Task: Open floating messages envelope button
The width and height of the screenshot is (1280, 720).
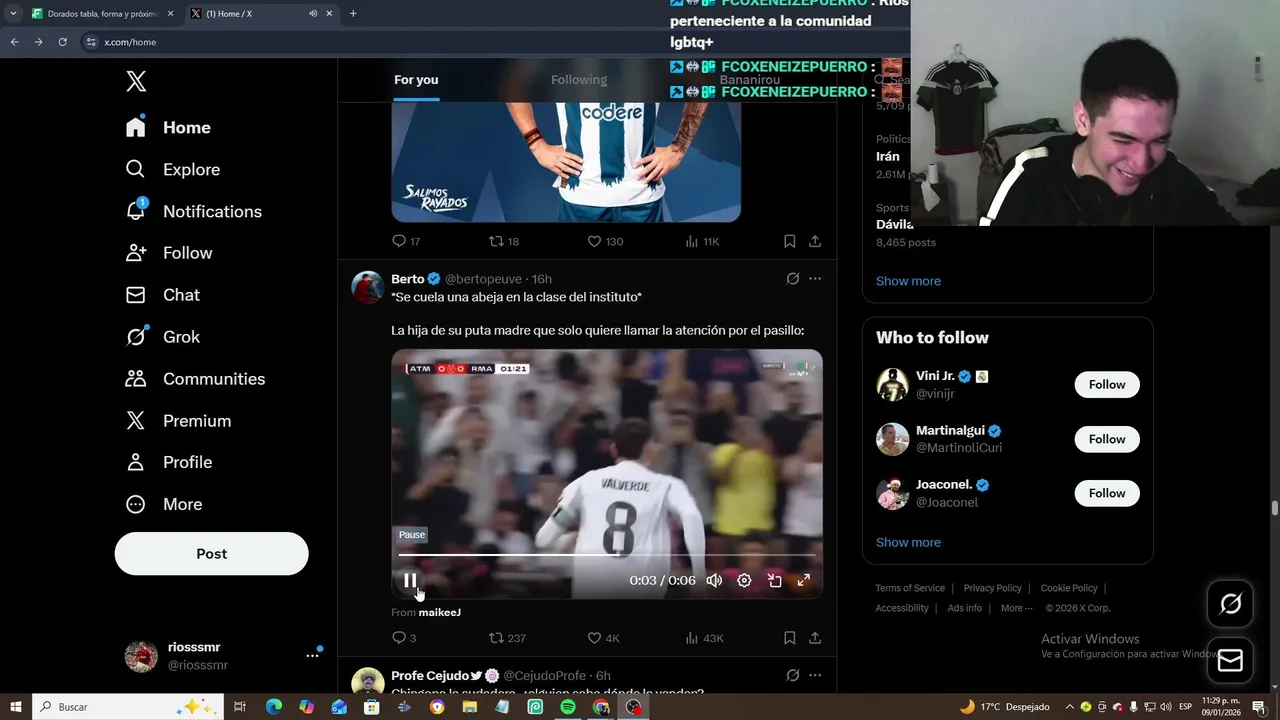Action: pos(1230,661)
